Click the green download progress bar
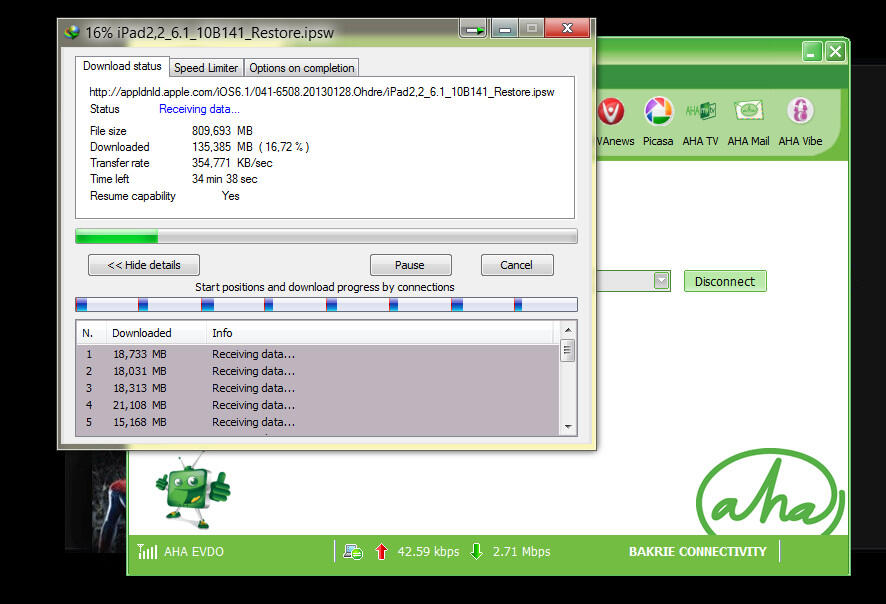 (x=326, y=236)
